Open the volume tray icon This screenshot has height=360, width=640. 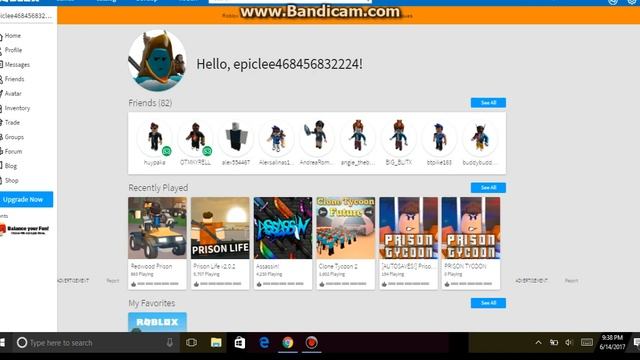tap(569, 343)
